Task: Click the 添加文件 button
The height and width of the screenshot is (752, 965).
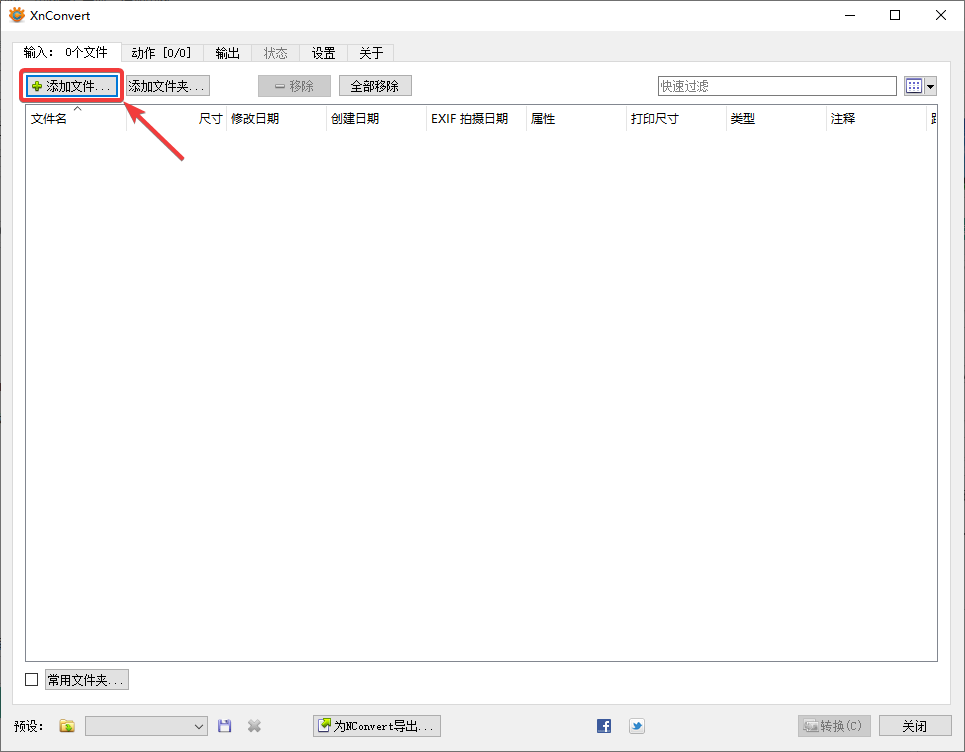Action: tap(70, 85)
